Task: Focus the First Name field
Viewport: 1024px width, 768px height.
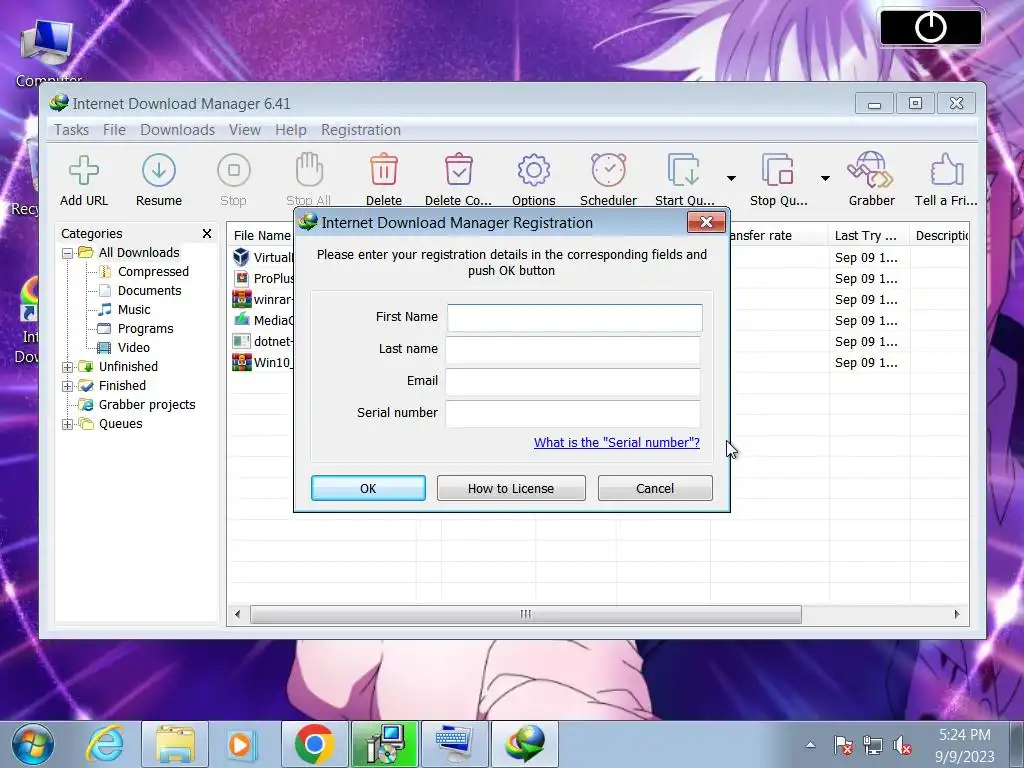Action: point(575,317)
